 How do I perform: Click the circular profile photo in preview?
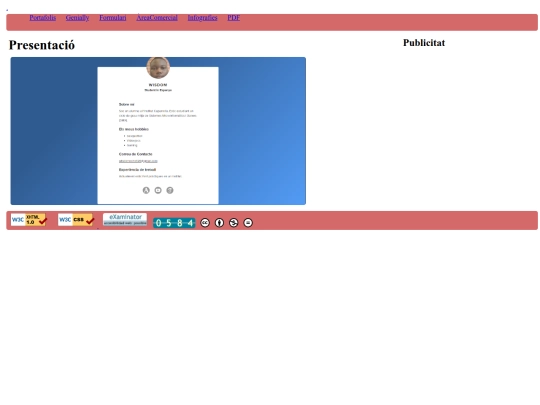(158, 68)
